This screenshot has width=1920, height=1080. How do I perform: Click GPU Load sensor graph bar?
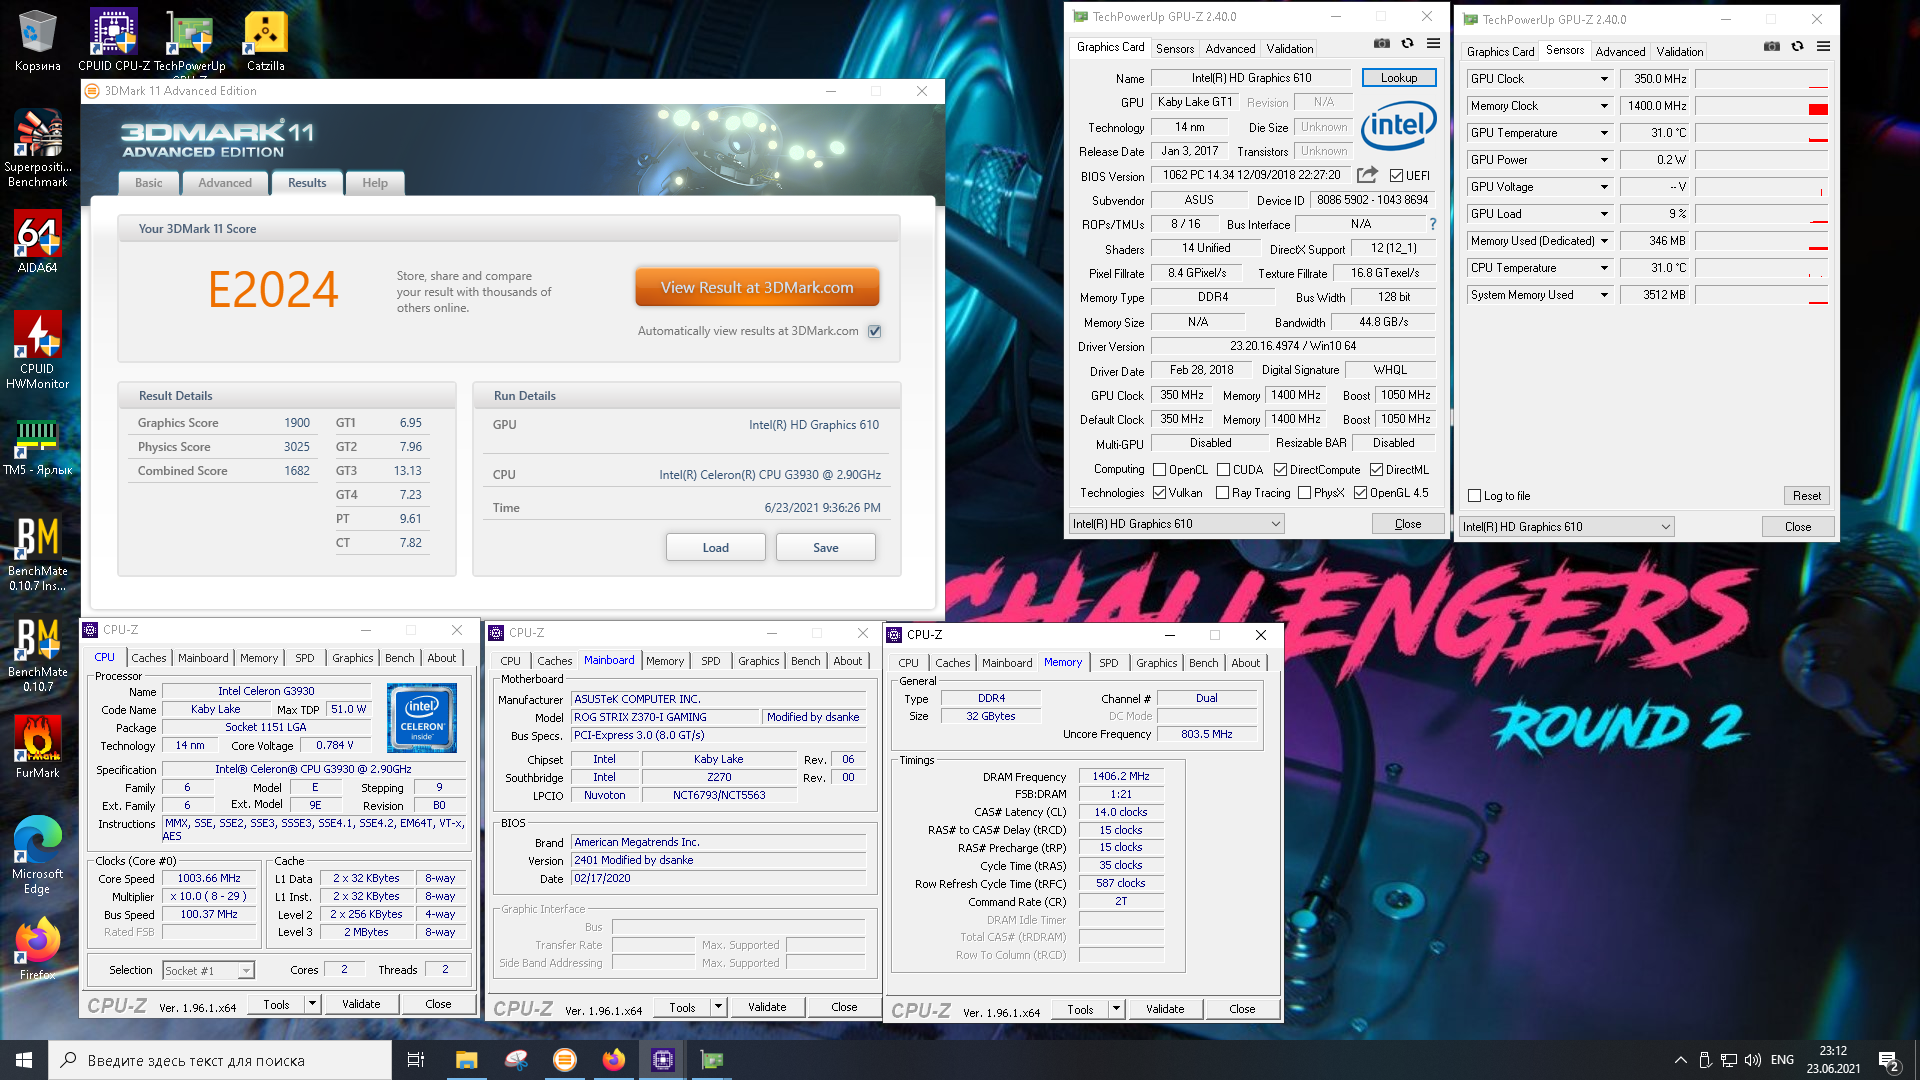pos(1762,214)
